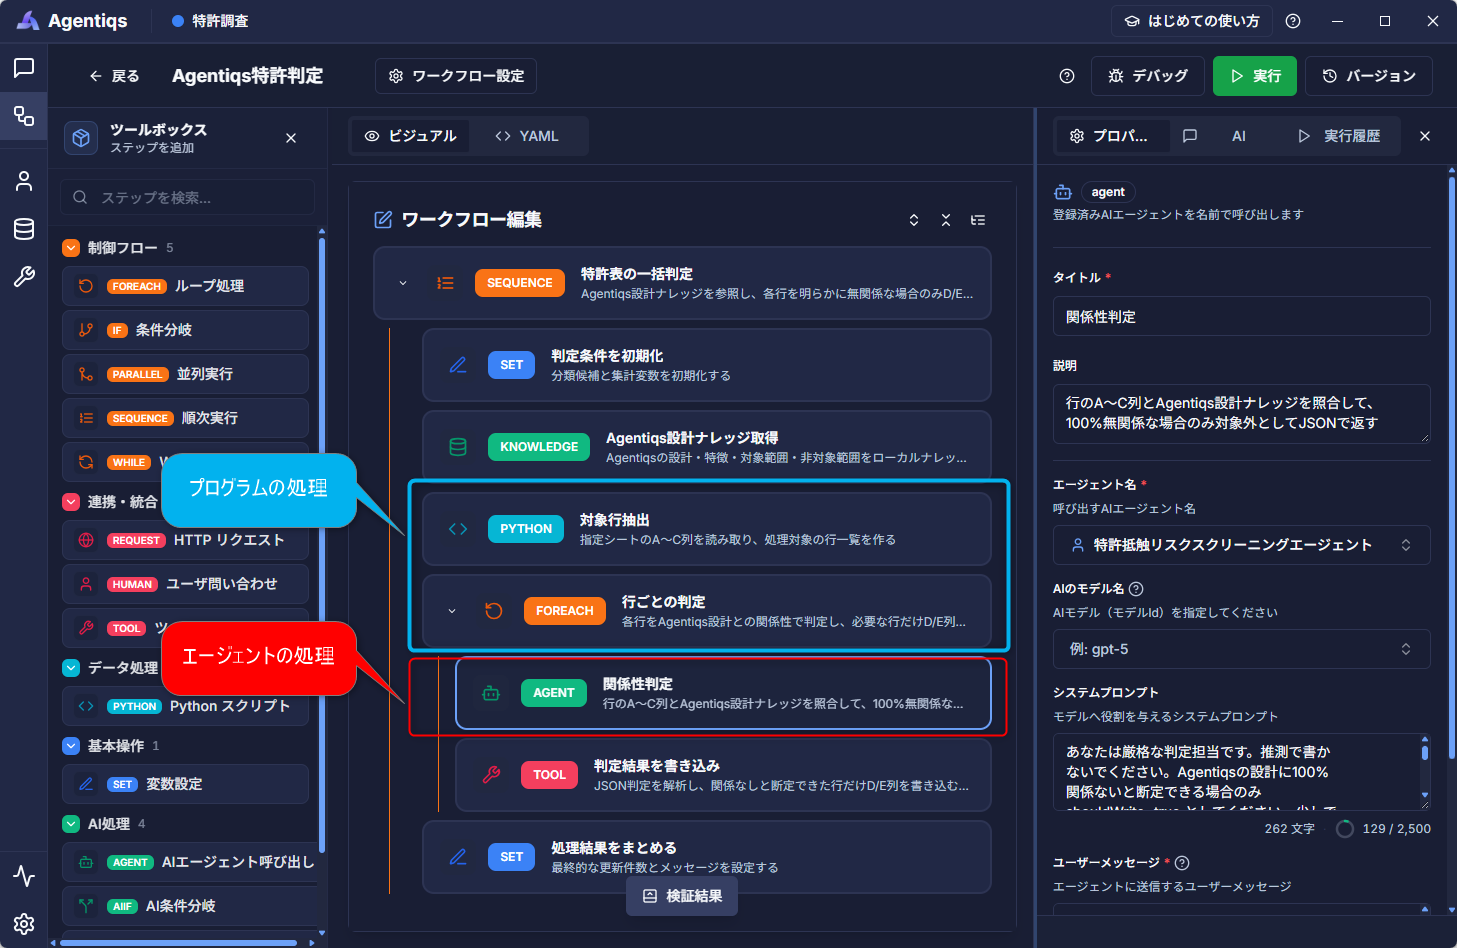The width and height of the screenshot is (1457, 948).
Task: Click the help question icon in title bar
Action: (x=1293, y=21)
